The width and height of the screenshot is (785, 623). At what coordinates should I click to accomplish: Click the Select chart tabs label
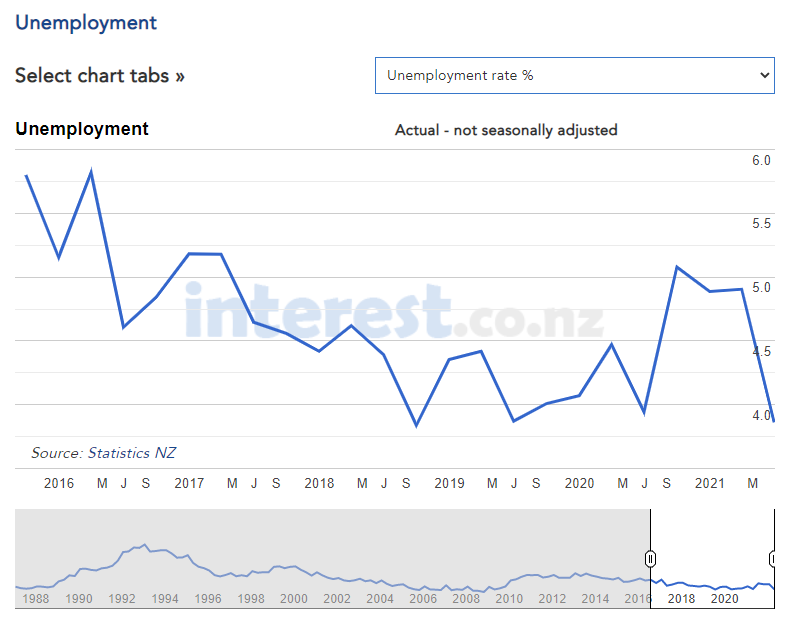pos(100,76)
